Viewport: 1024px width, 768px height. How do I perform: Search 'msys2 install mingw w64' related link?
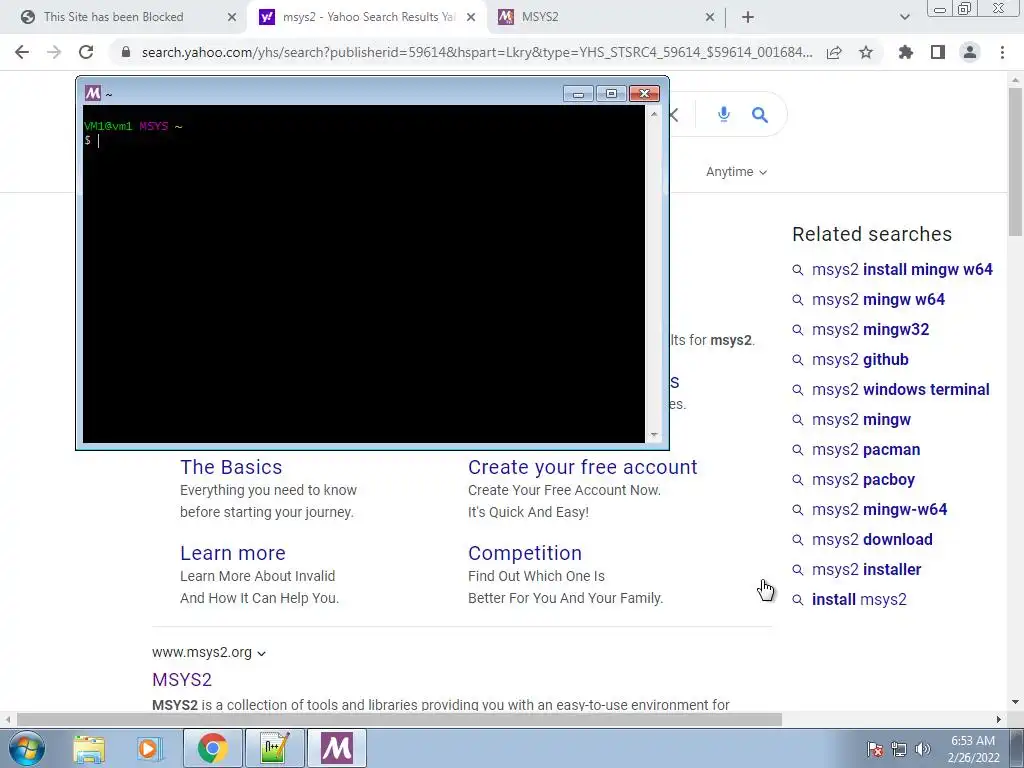[902, 270]
